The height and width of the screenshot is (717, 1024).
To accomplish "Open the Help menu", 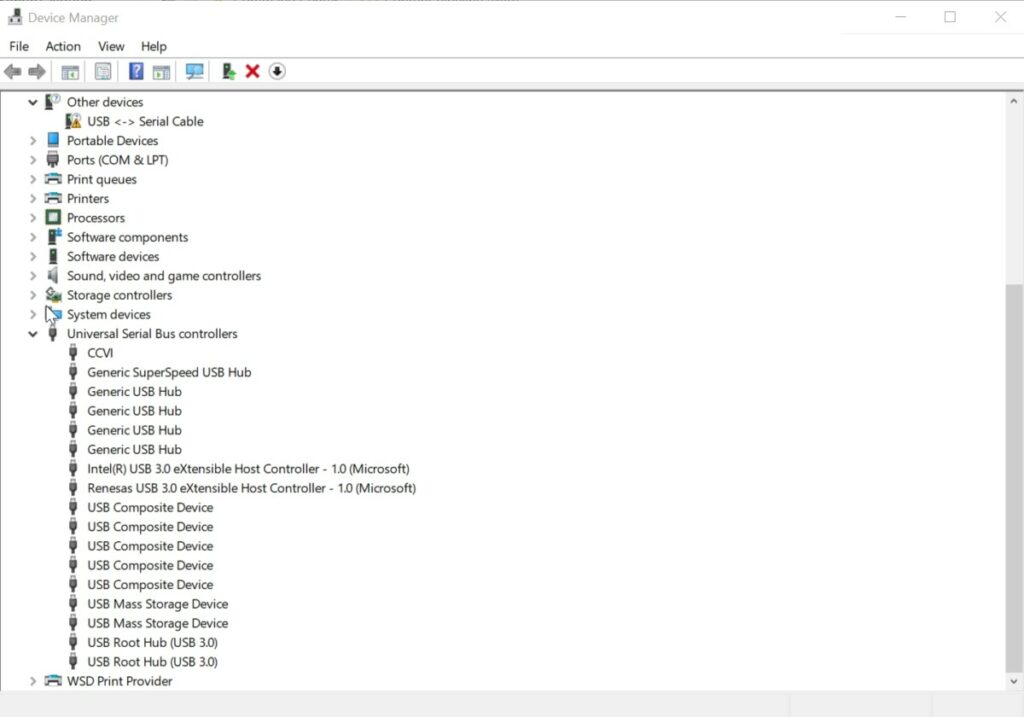I will click(x=153, y=46).
